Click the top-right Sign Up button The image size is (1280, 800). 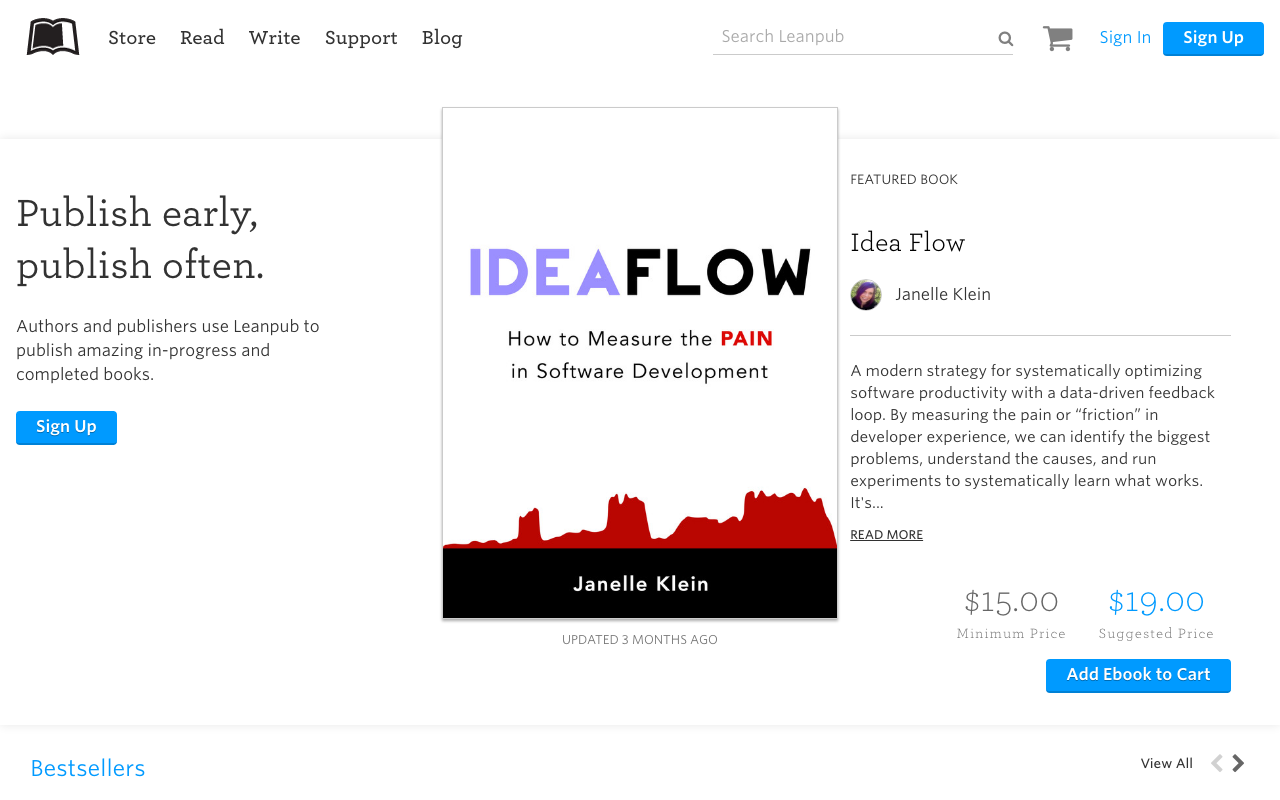click(1213, 38)
